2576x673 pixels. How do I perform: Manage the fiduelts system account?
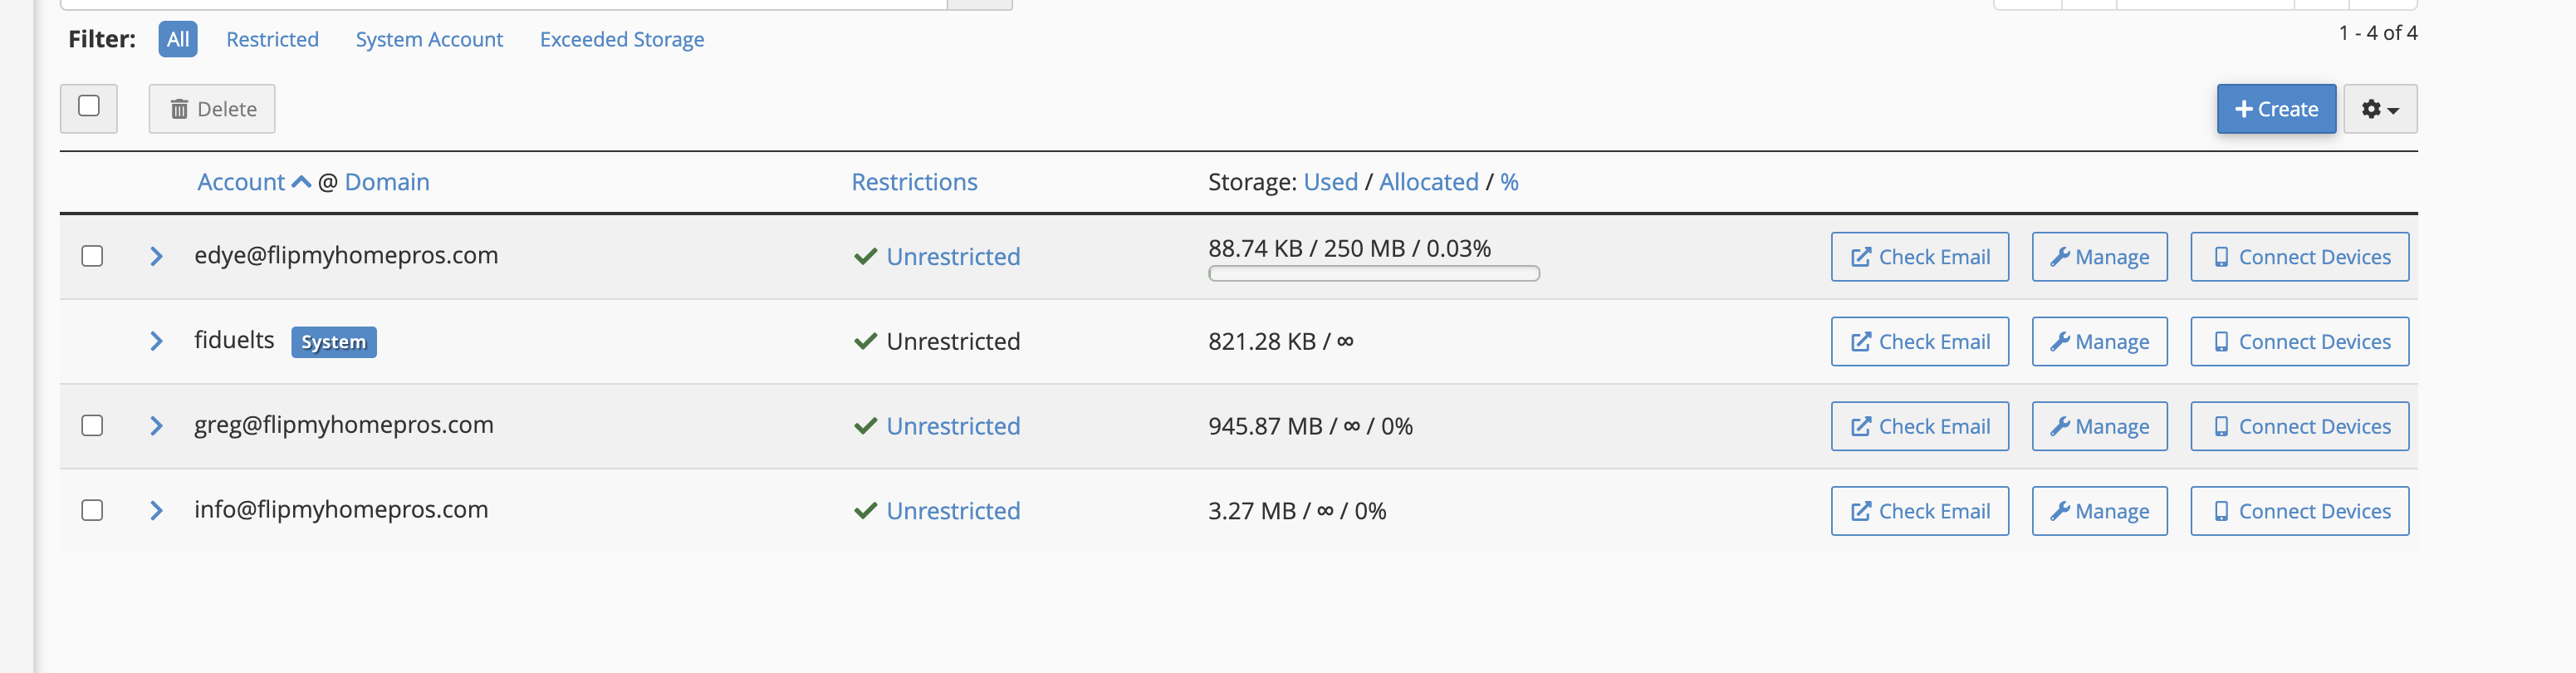pos(2099,342)
